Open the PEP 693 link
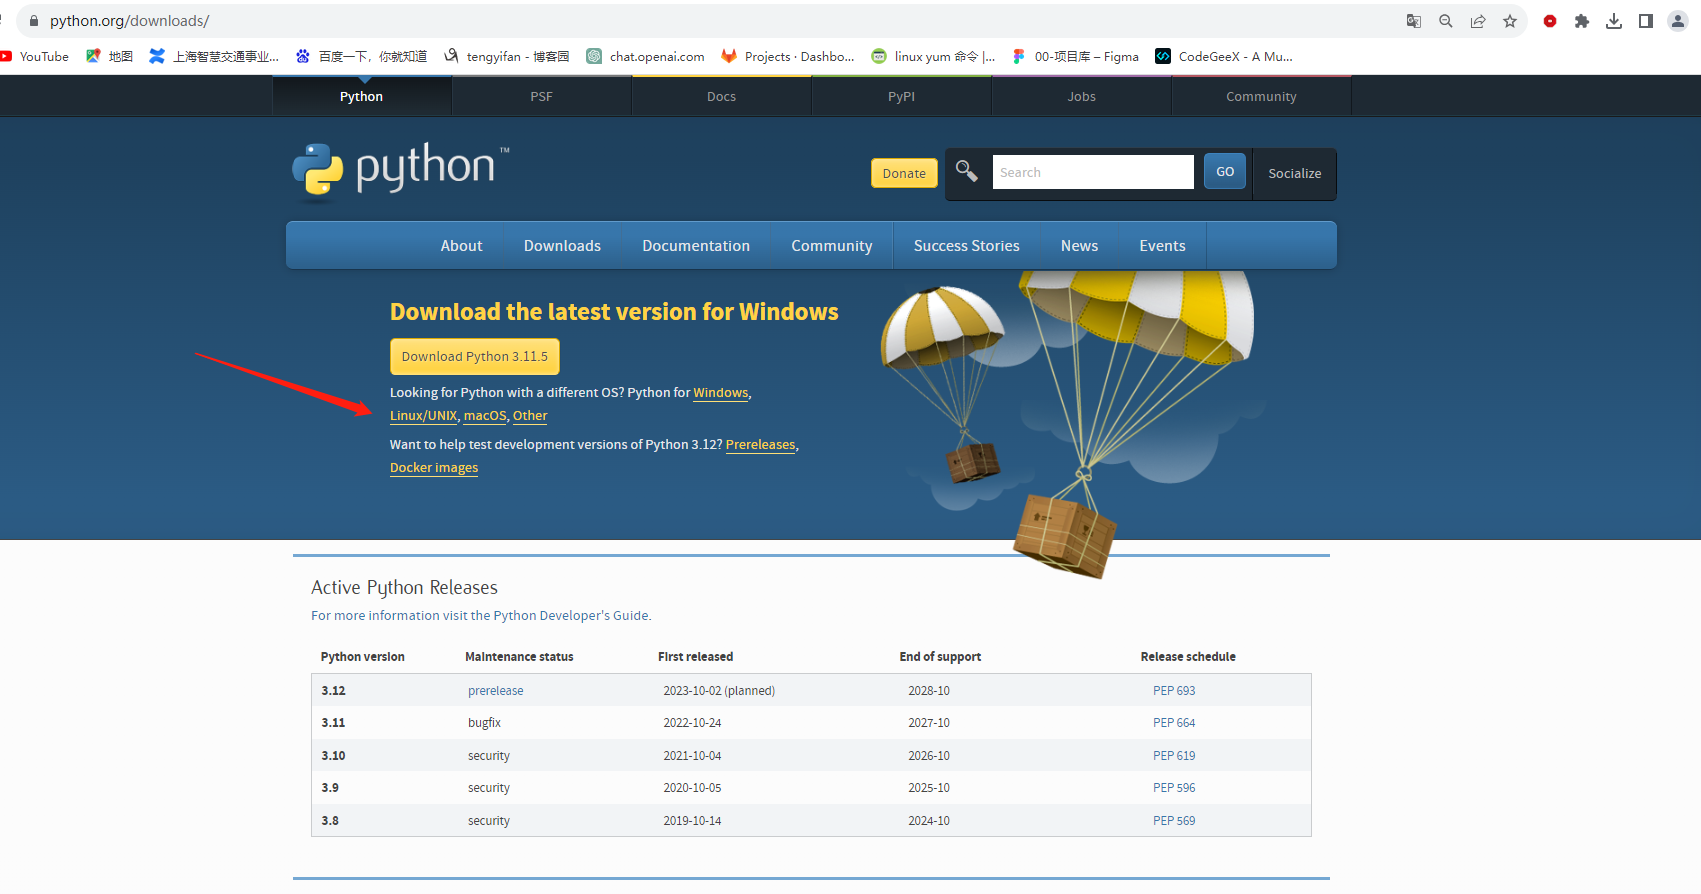Screen dimensions: 1701x894 1174,691
